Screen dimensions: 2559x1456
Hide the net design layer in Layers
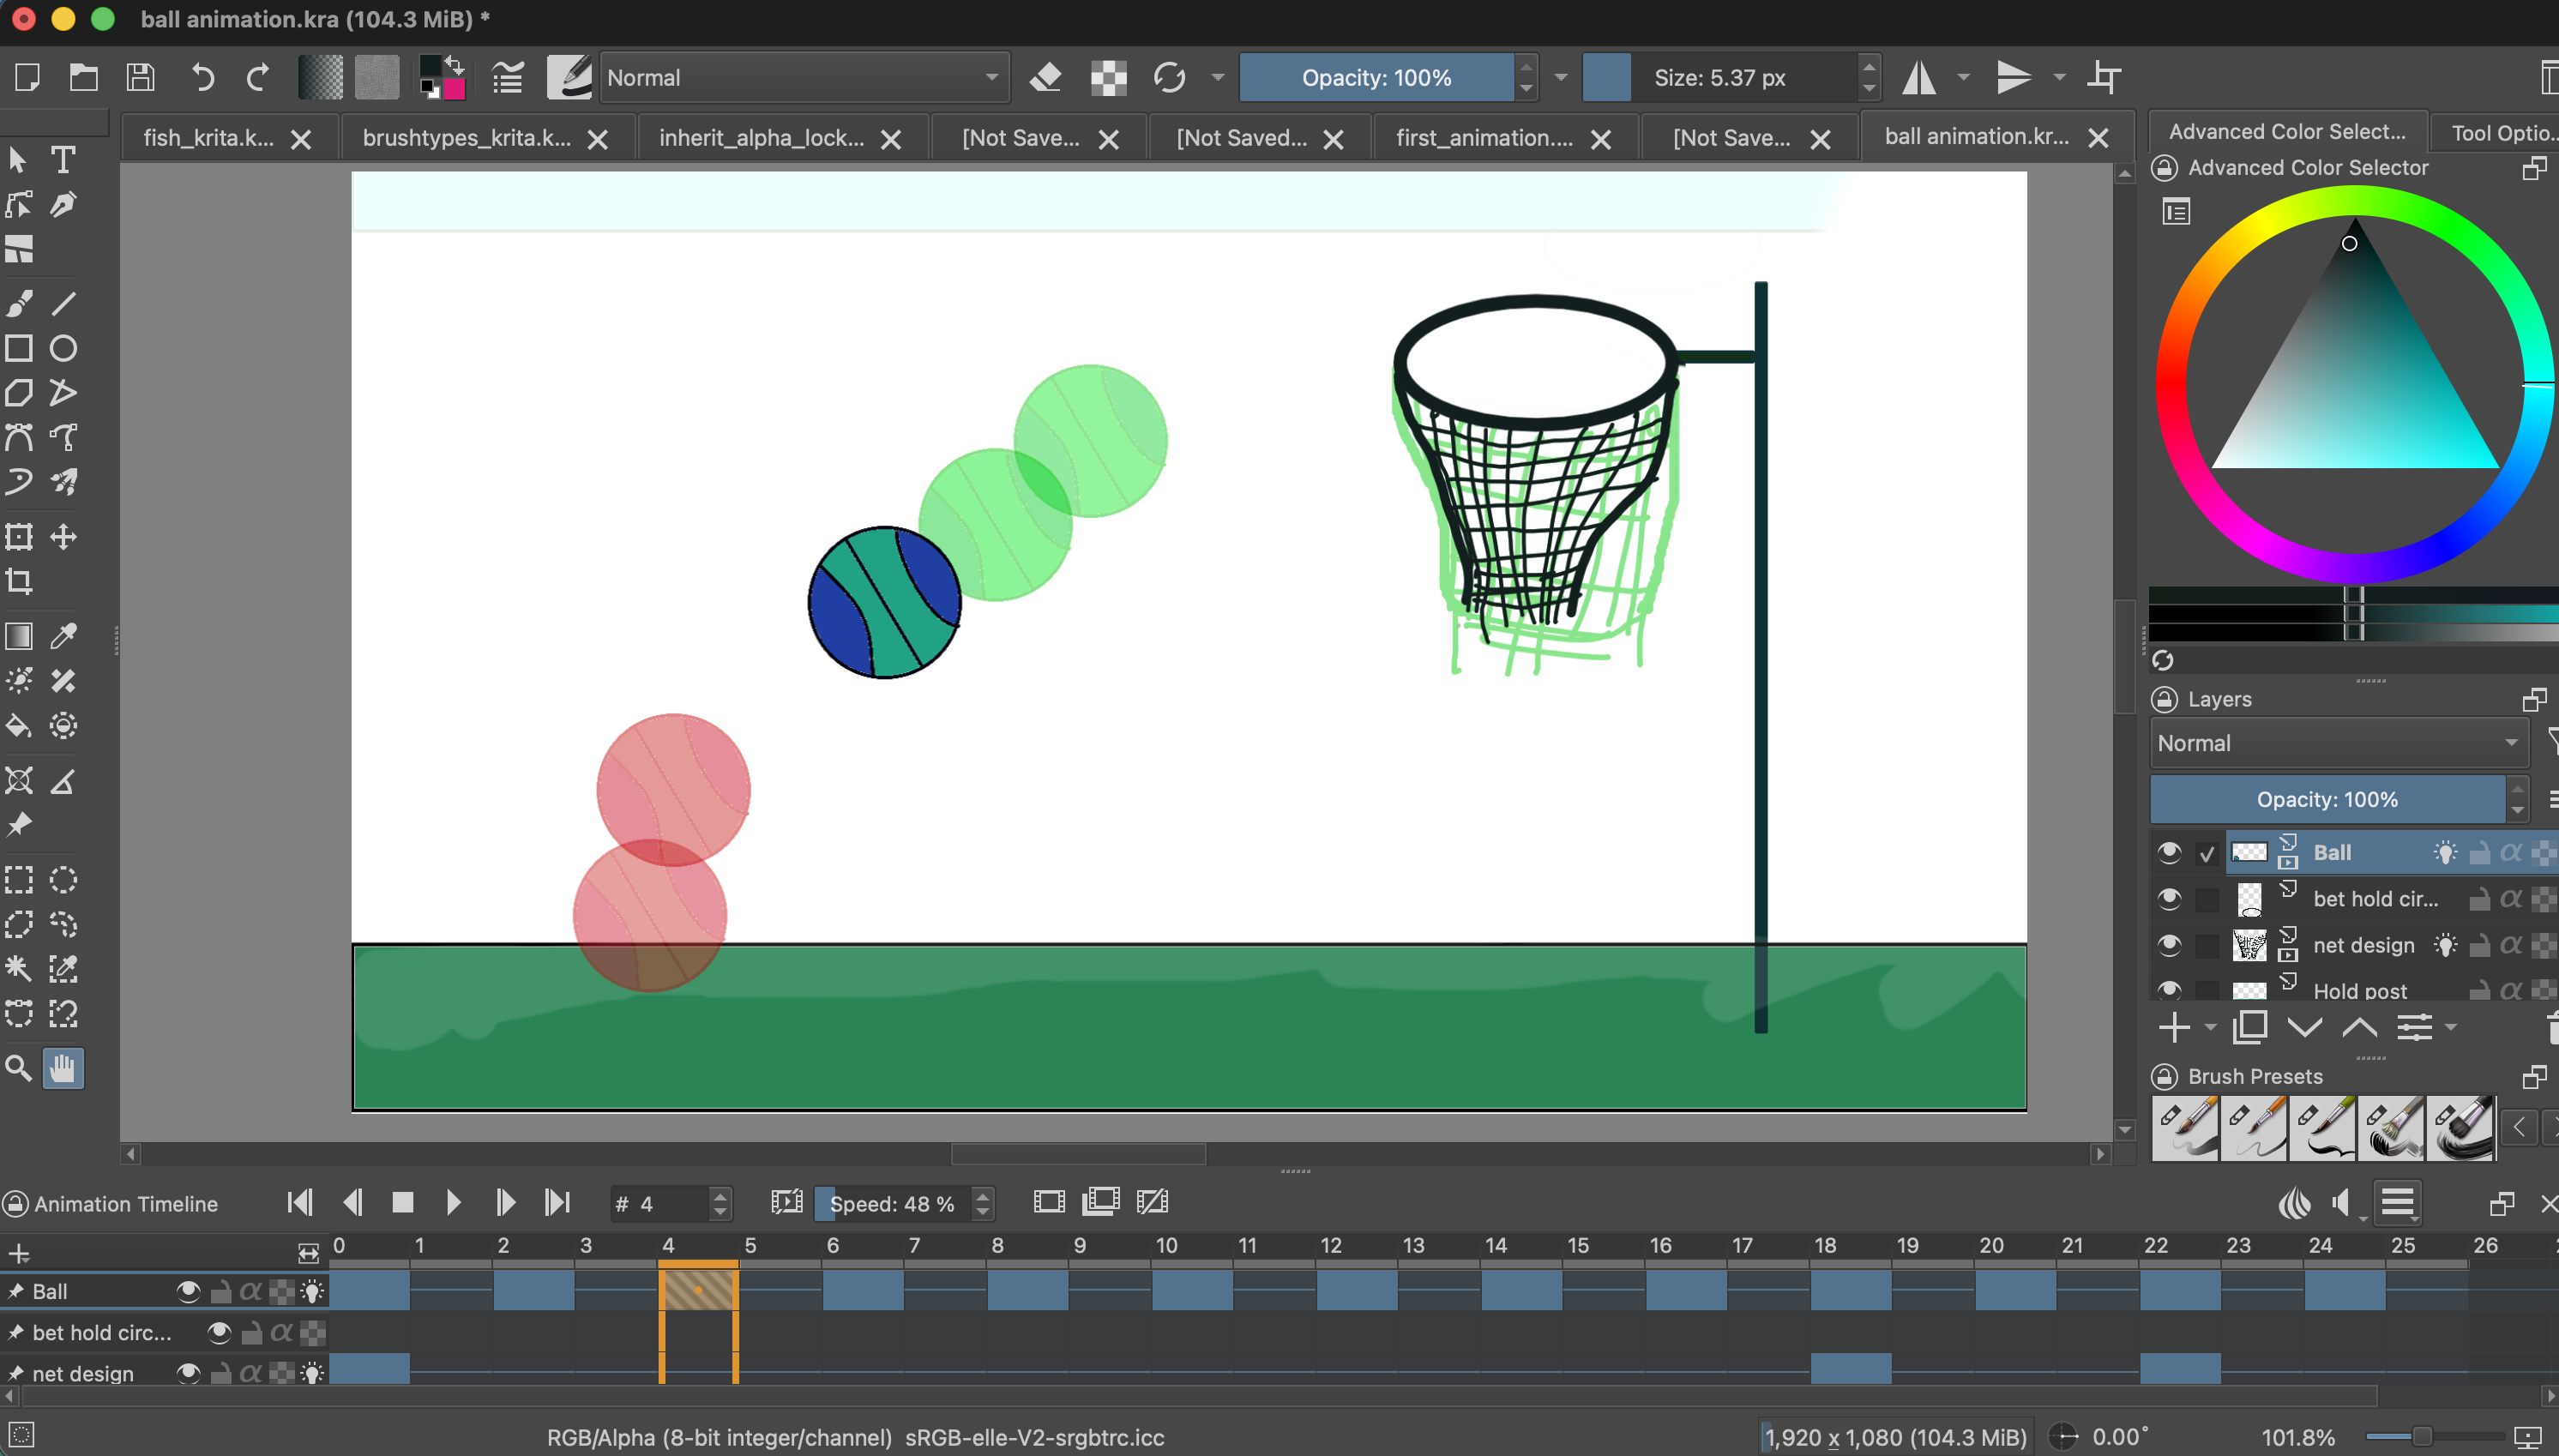click(2168, 945)
